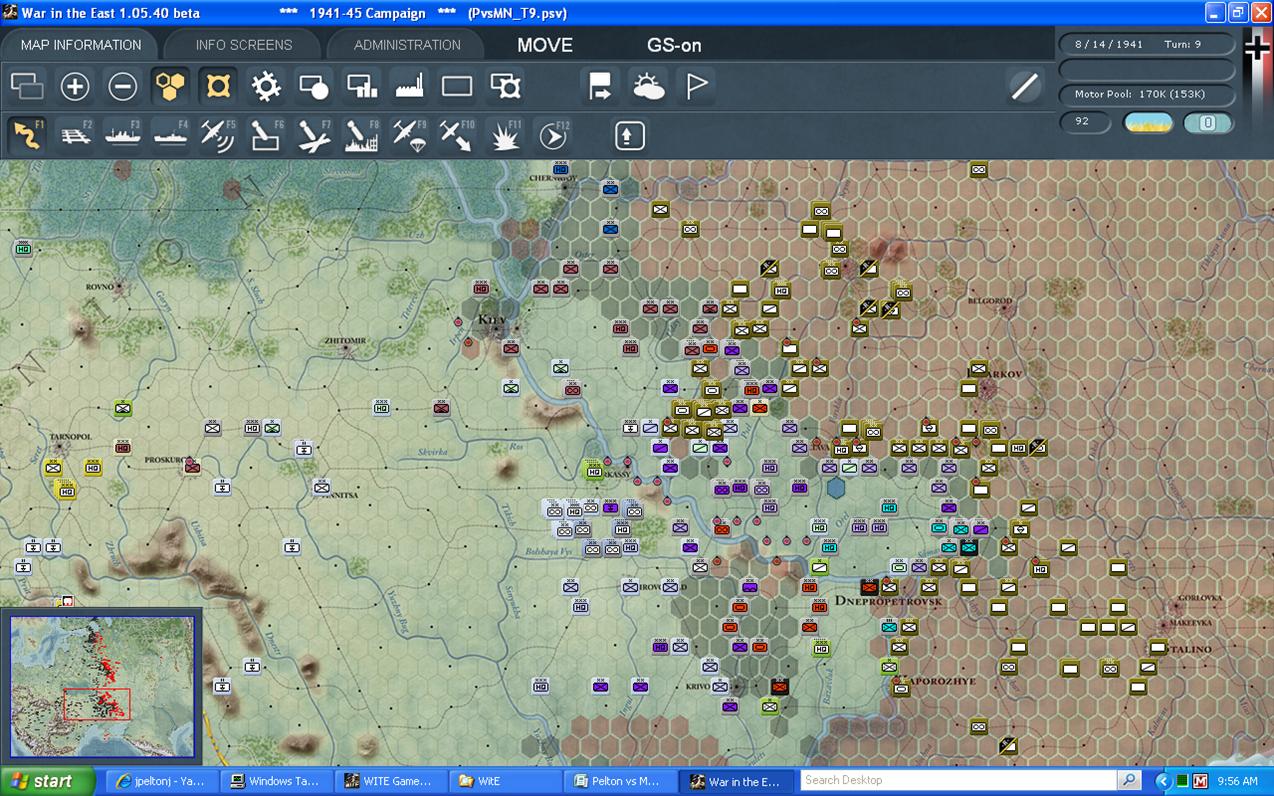Click the rectangle with gear overlay icon

coord(506,86)
